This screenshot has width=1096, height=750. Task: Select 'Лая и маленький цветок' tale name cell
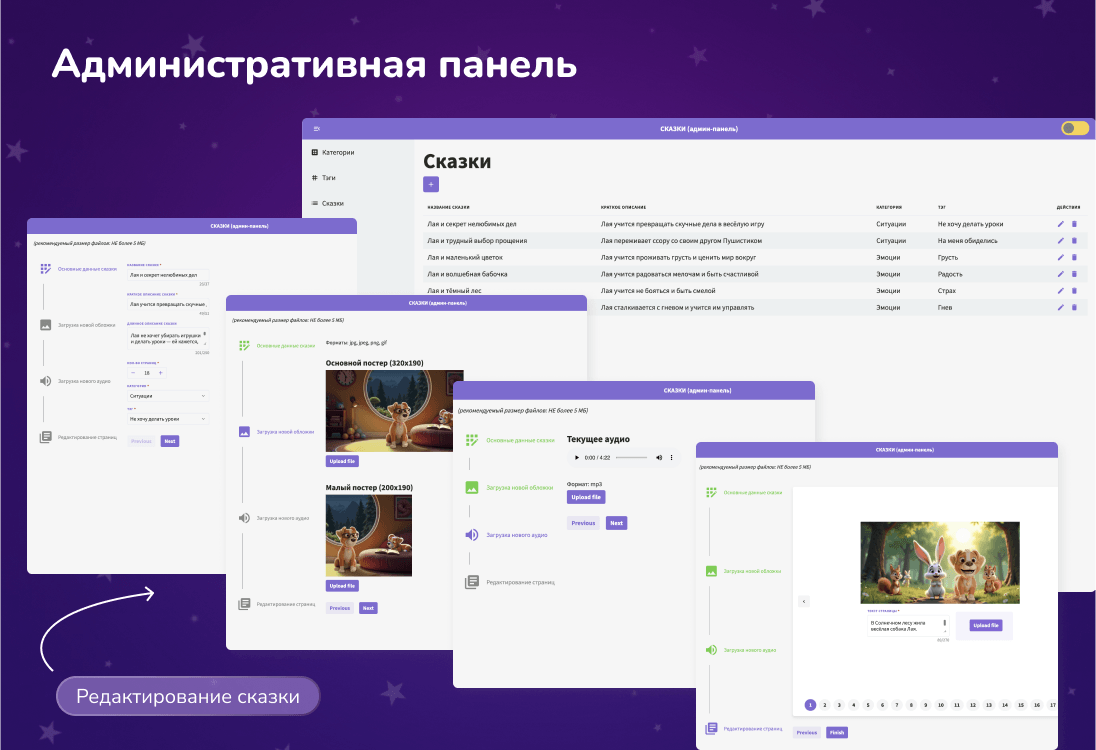click(x=465, y=257)
